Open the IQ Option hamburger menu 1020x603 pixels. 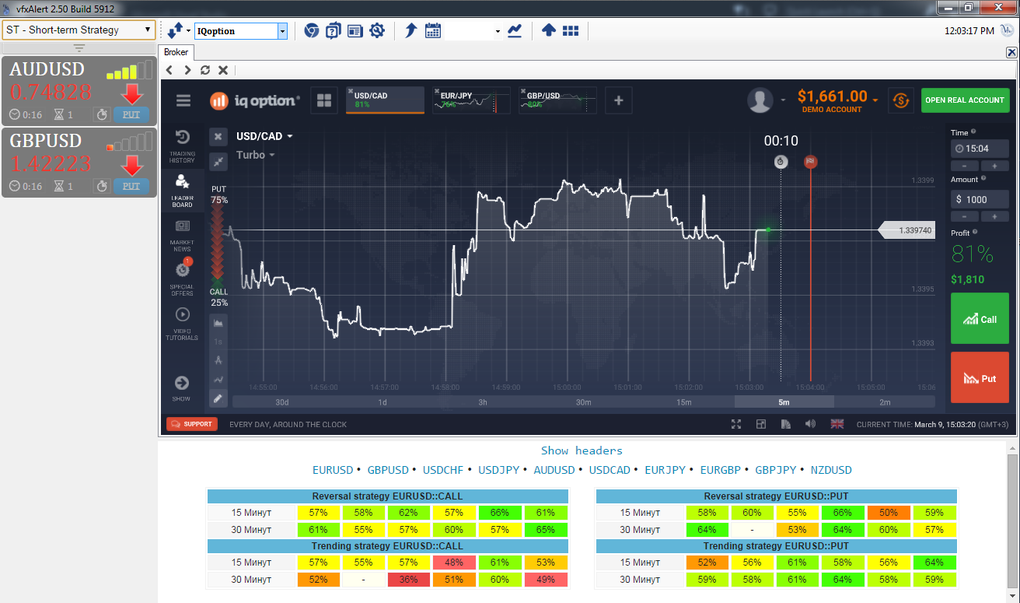183,100
